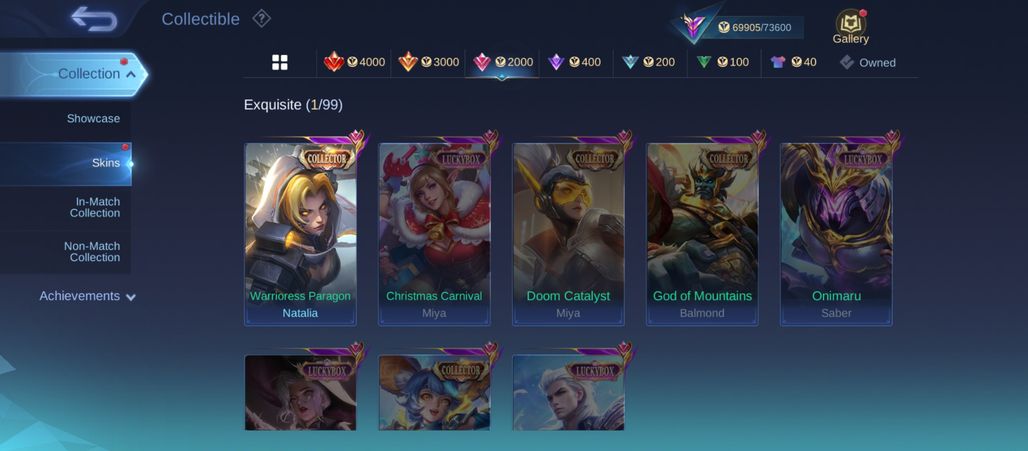Select the Warrioress Paragon Natalia skin card

coord(300,233)
